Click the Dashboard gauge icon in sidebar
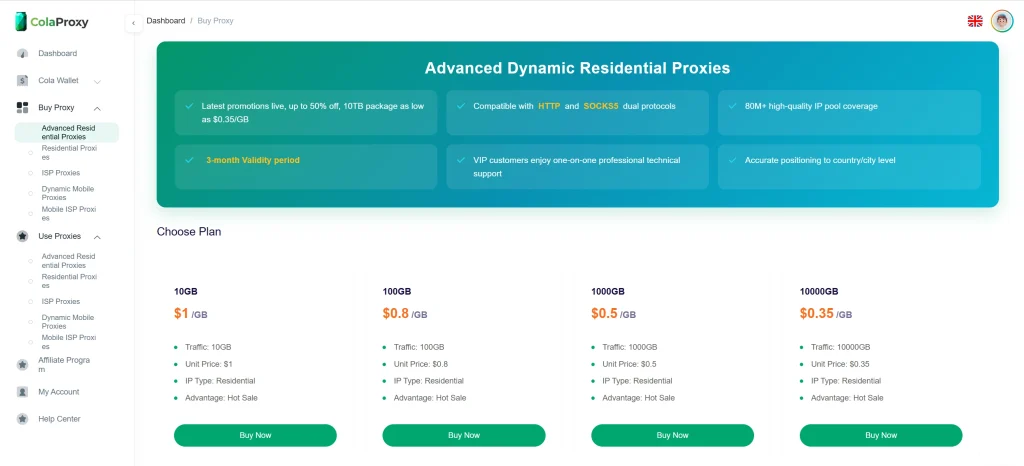This screenshot has height=466, width=1024. click(22, 54)
